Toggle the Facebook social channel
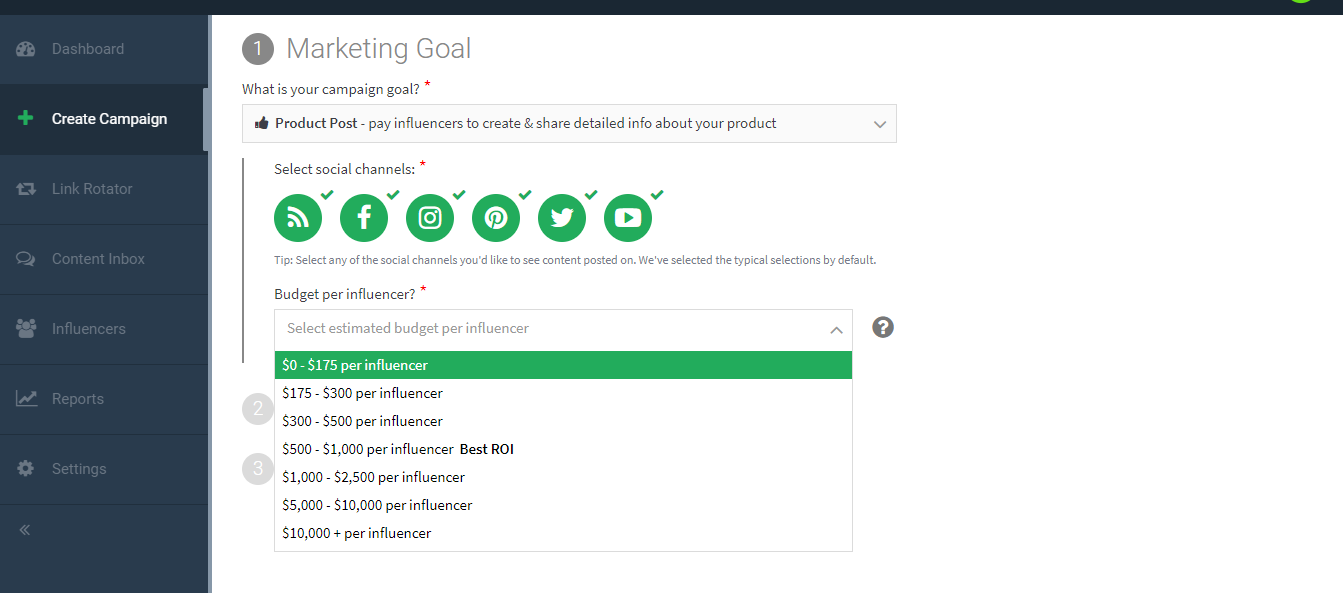The height and width of the screenshot is (593, 1343). (x=364, y=218)
